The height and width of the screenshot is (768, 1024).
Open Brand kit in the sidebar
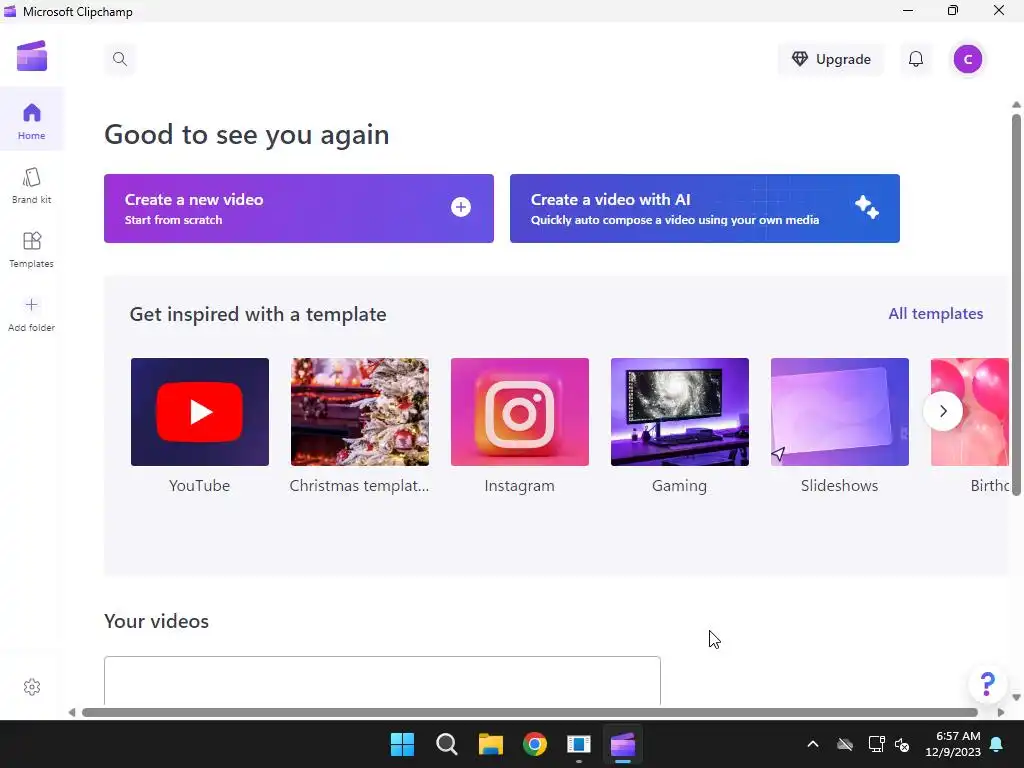pyautogui.click(x=31, y=185)
